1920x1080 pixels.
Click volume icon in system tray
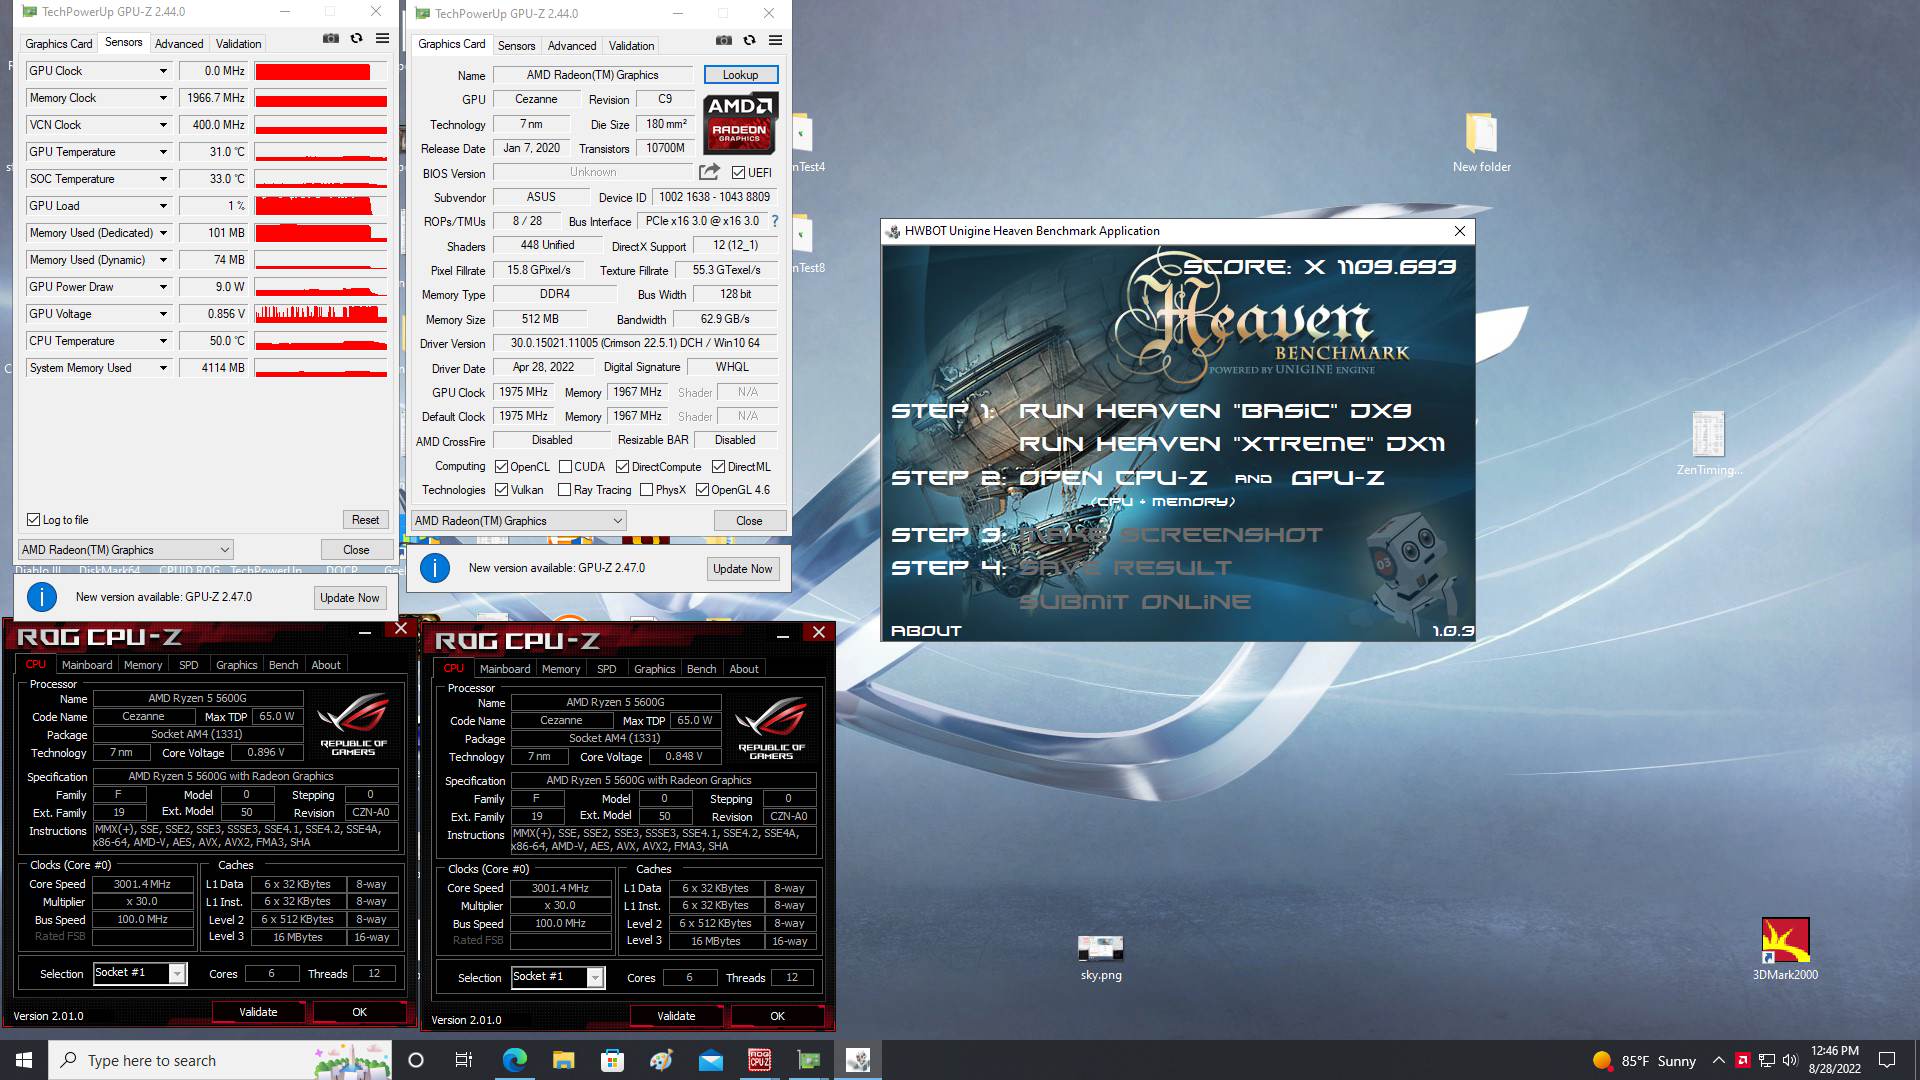point(1790,1060)
